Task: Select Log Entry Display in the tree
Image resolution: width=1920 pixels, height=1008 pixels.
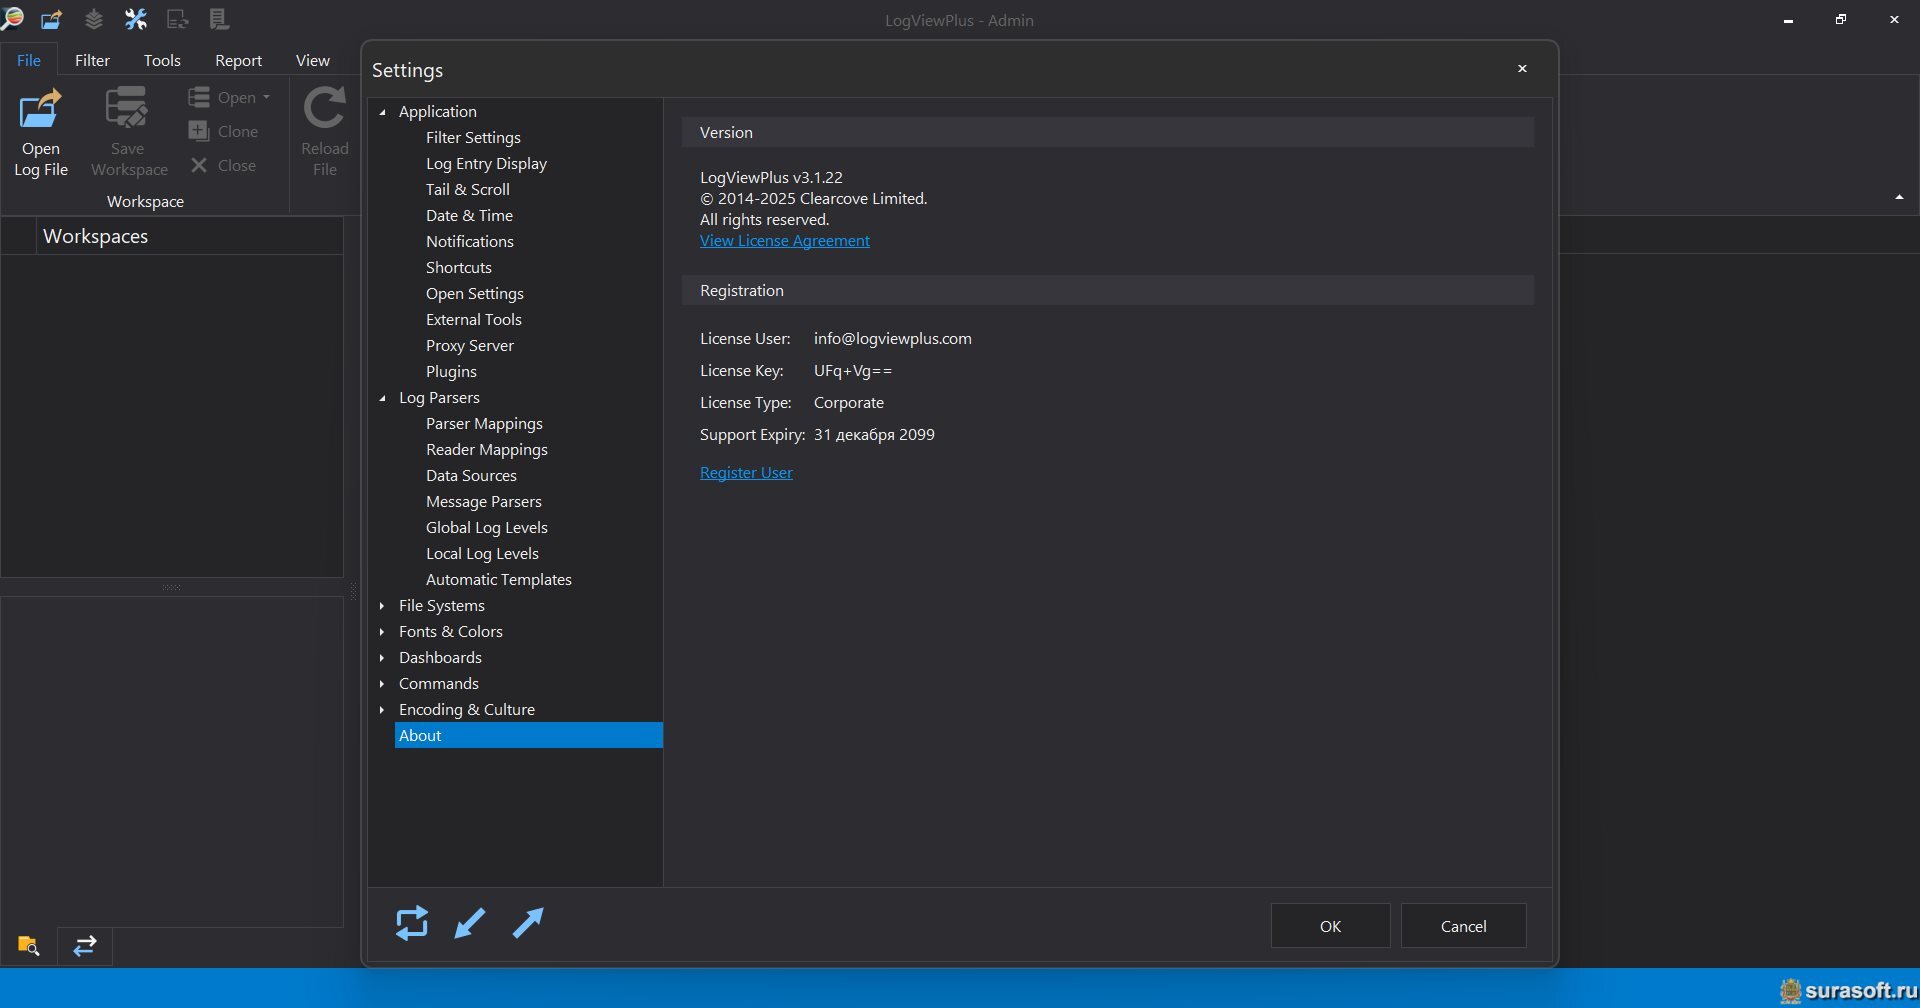Action: [x=486, y=164]
